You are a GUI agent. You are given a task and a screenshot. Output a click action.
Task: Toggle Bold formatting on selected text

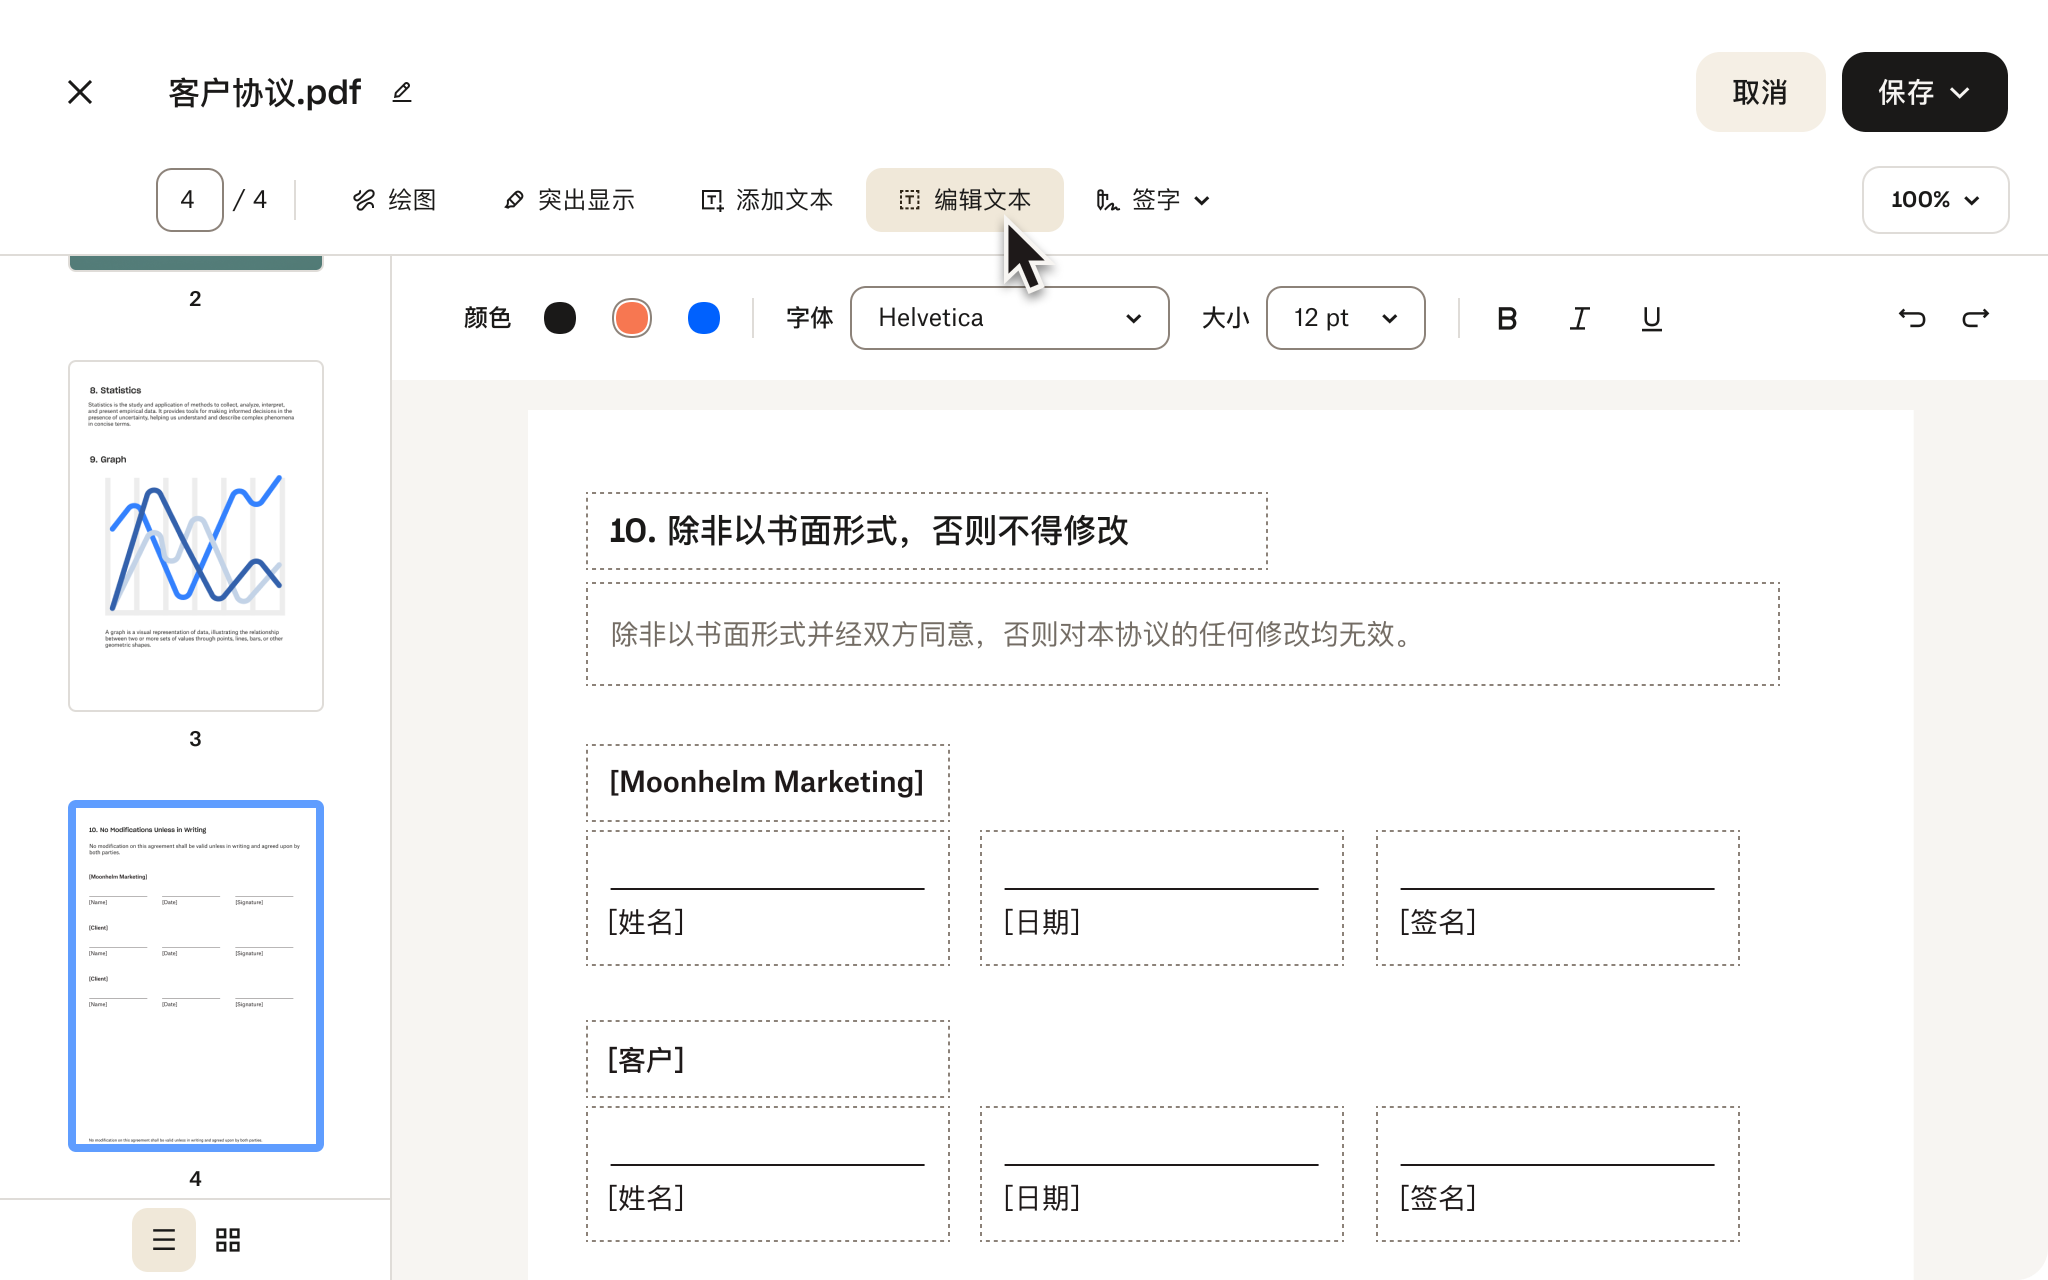tap(1505, 317)
